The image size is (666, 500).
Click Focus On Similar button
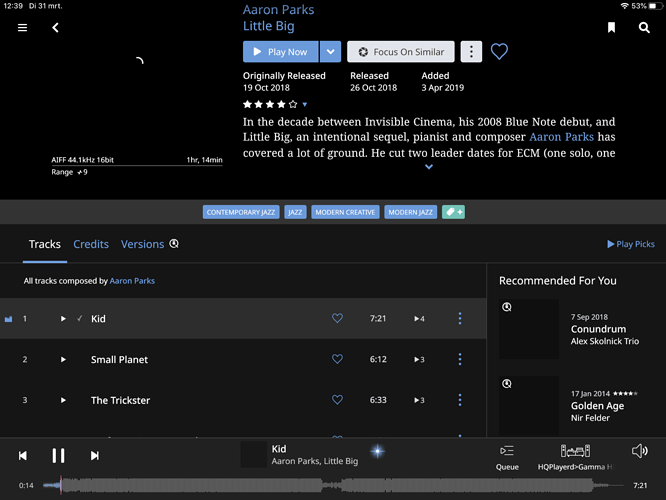[401, 52]
